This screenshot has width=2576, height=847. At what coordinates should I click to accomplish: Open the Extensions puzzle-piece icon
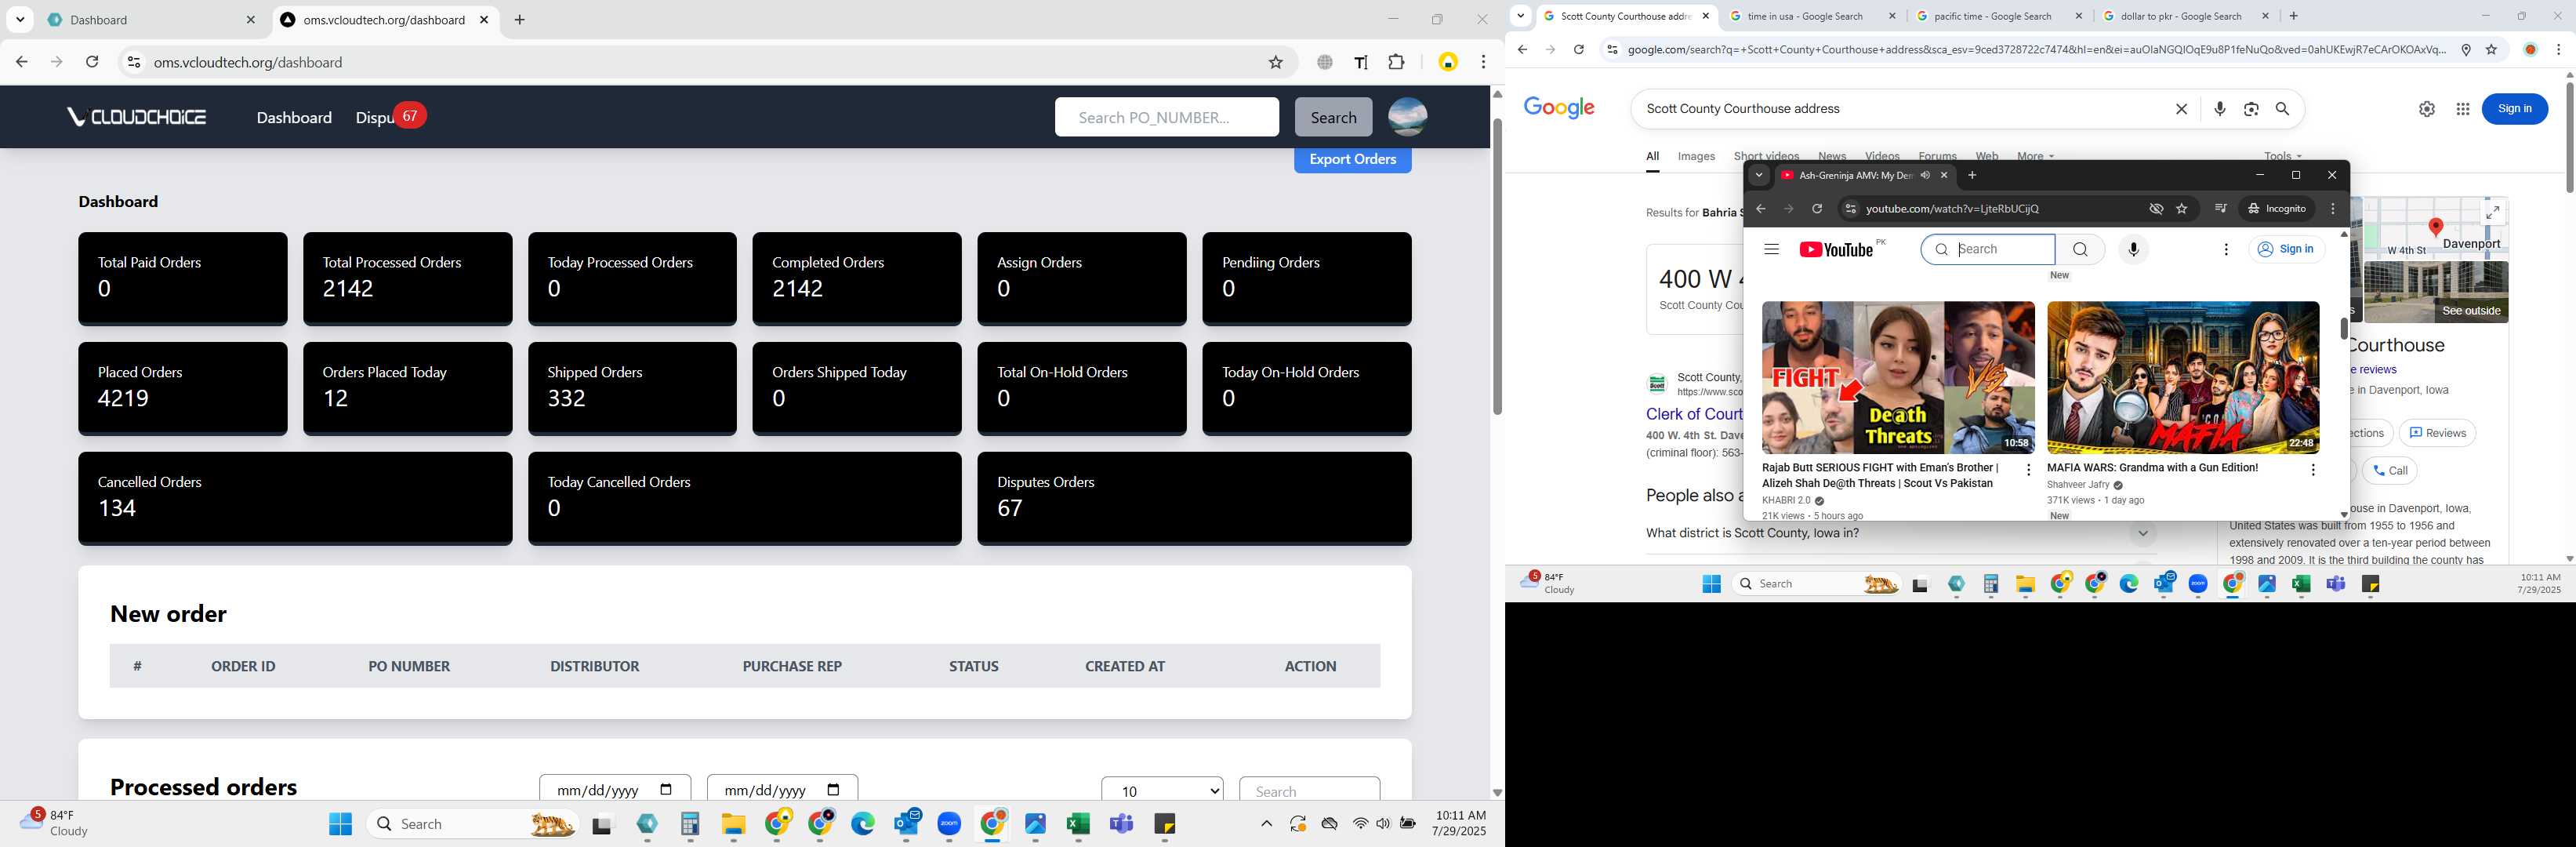pos(1397,62)
